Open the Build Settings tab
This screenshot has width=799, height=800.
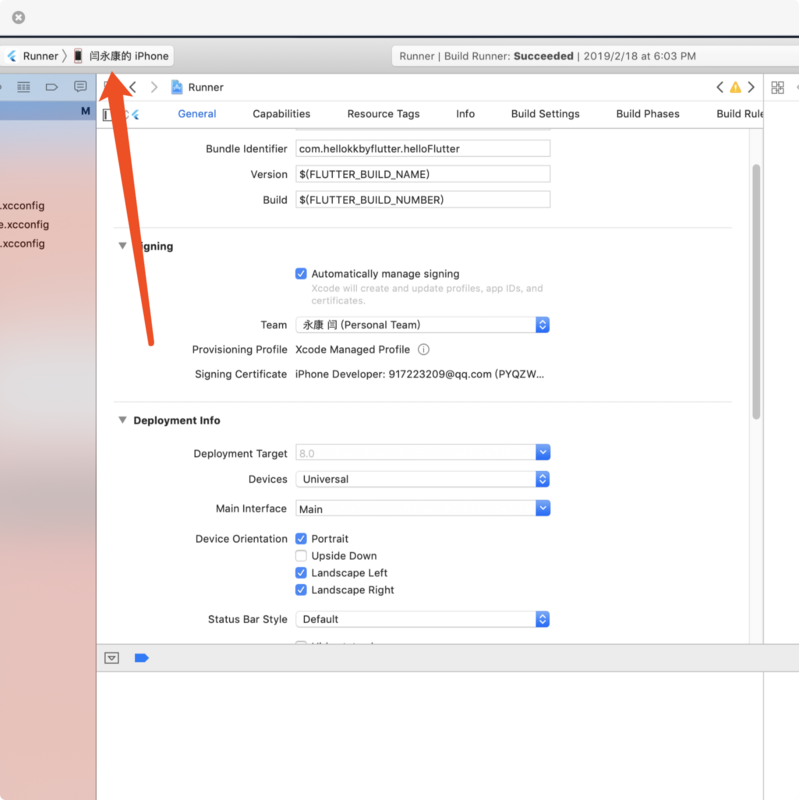[x=545, y=114]
